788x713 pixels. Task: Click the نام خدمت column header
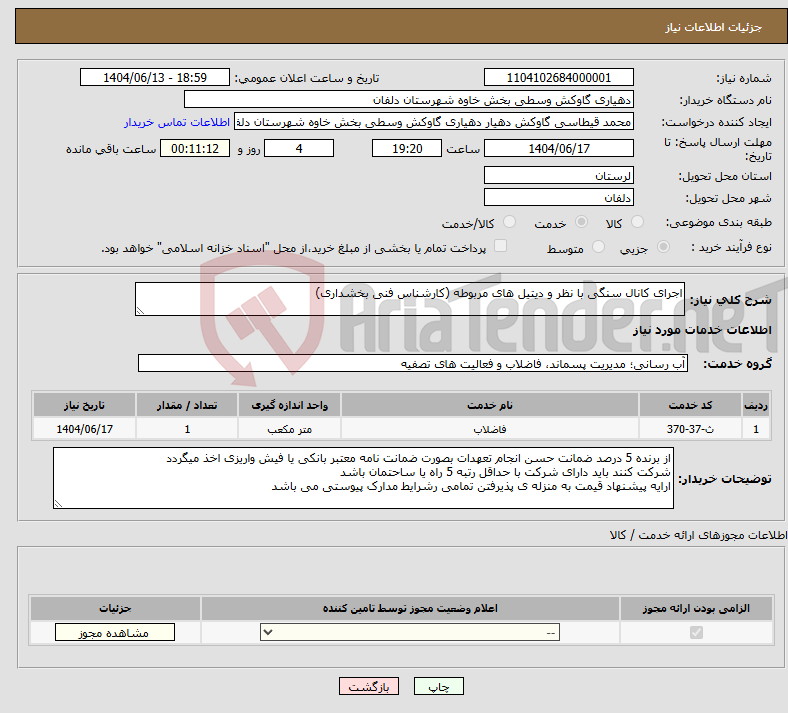(489, 405)
